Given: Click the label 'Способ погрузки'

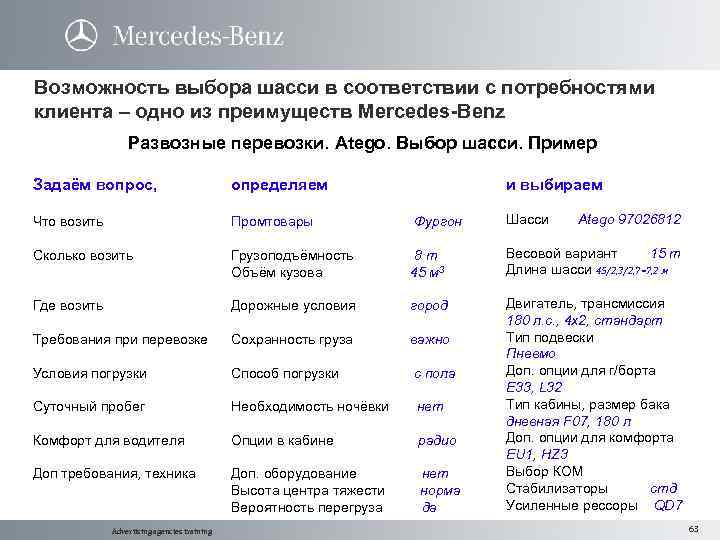Looking at the screenshot, I should click(x=285, y=374).
